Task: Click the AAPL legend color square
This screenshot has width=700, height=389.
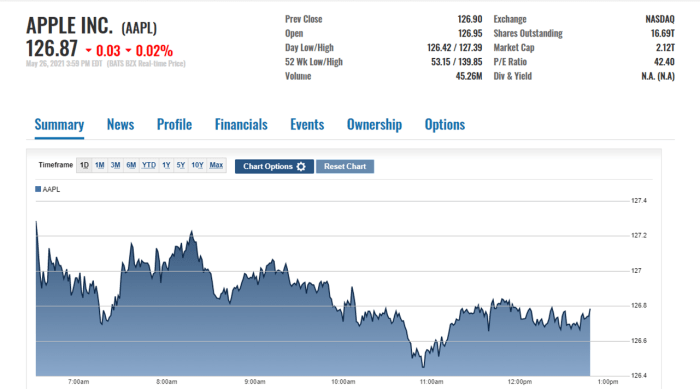Action: (x=38, y=189)
